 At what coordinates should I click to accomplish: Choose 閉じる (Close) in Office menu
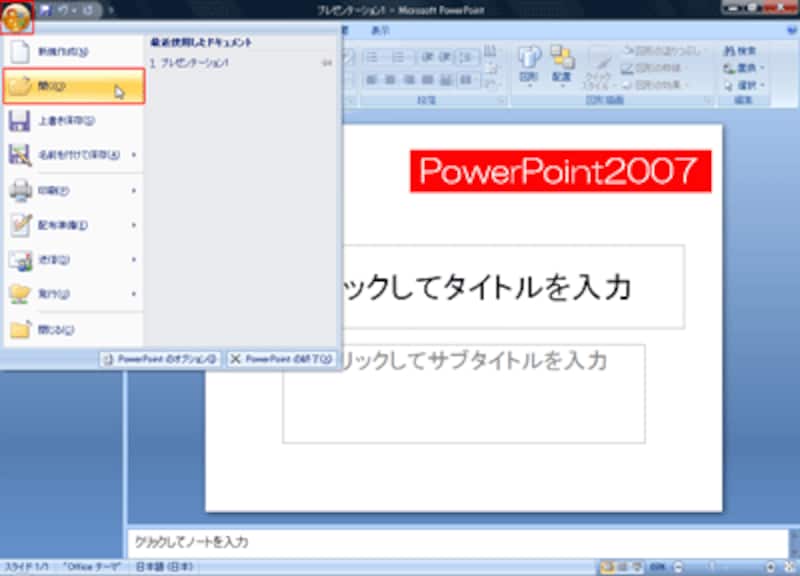coord(73,330)
